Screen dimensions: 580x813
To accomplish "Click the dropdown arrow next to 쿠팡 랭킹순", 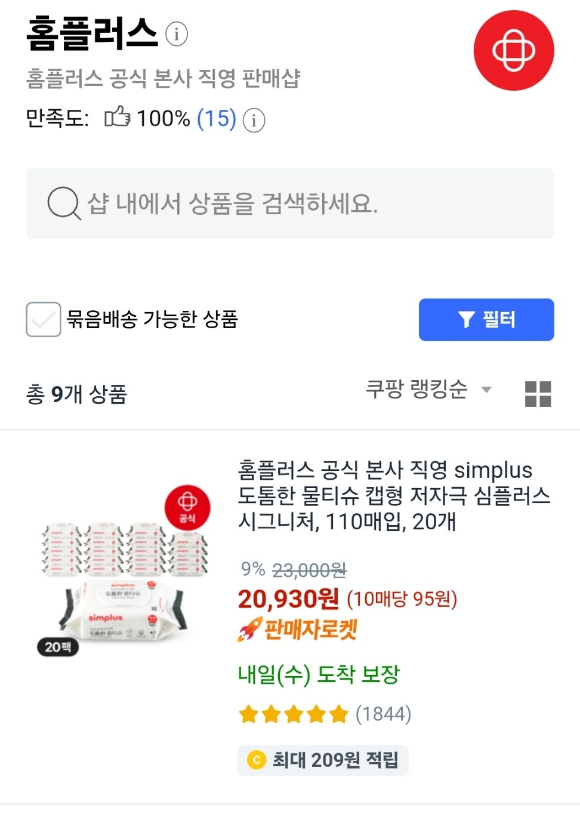I will click(x=486, y=389).
